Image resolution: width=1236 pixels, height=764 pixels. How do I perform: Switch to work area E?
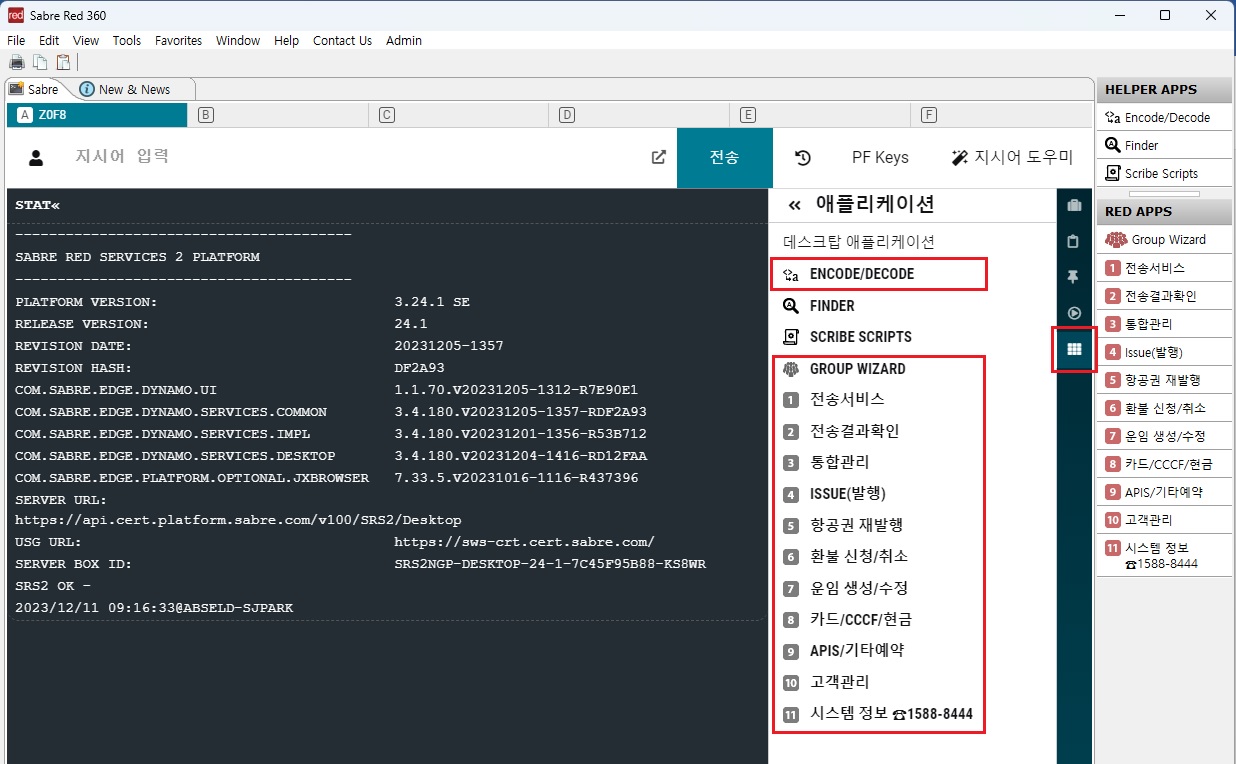pos(820,115)
